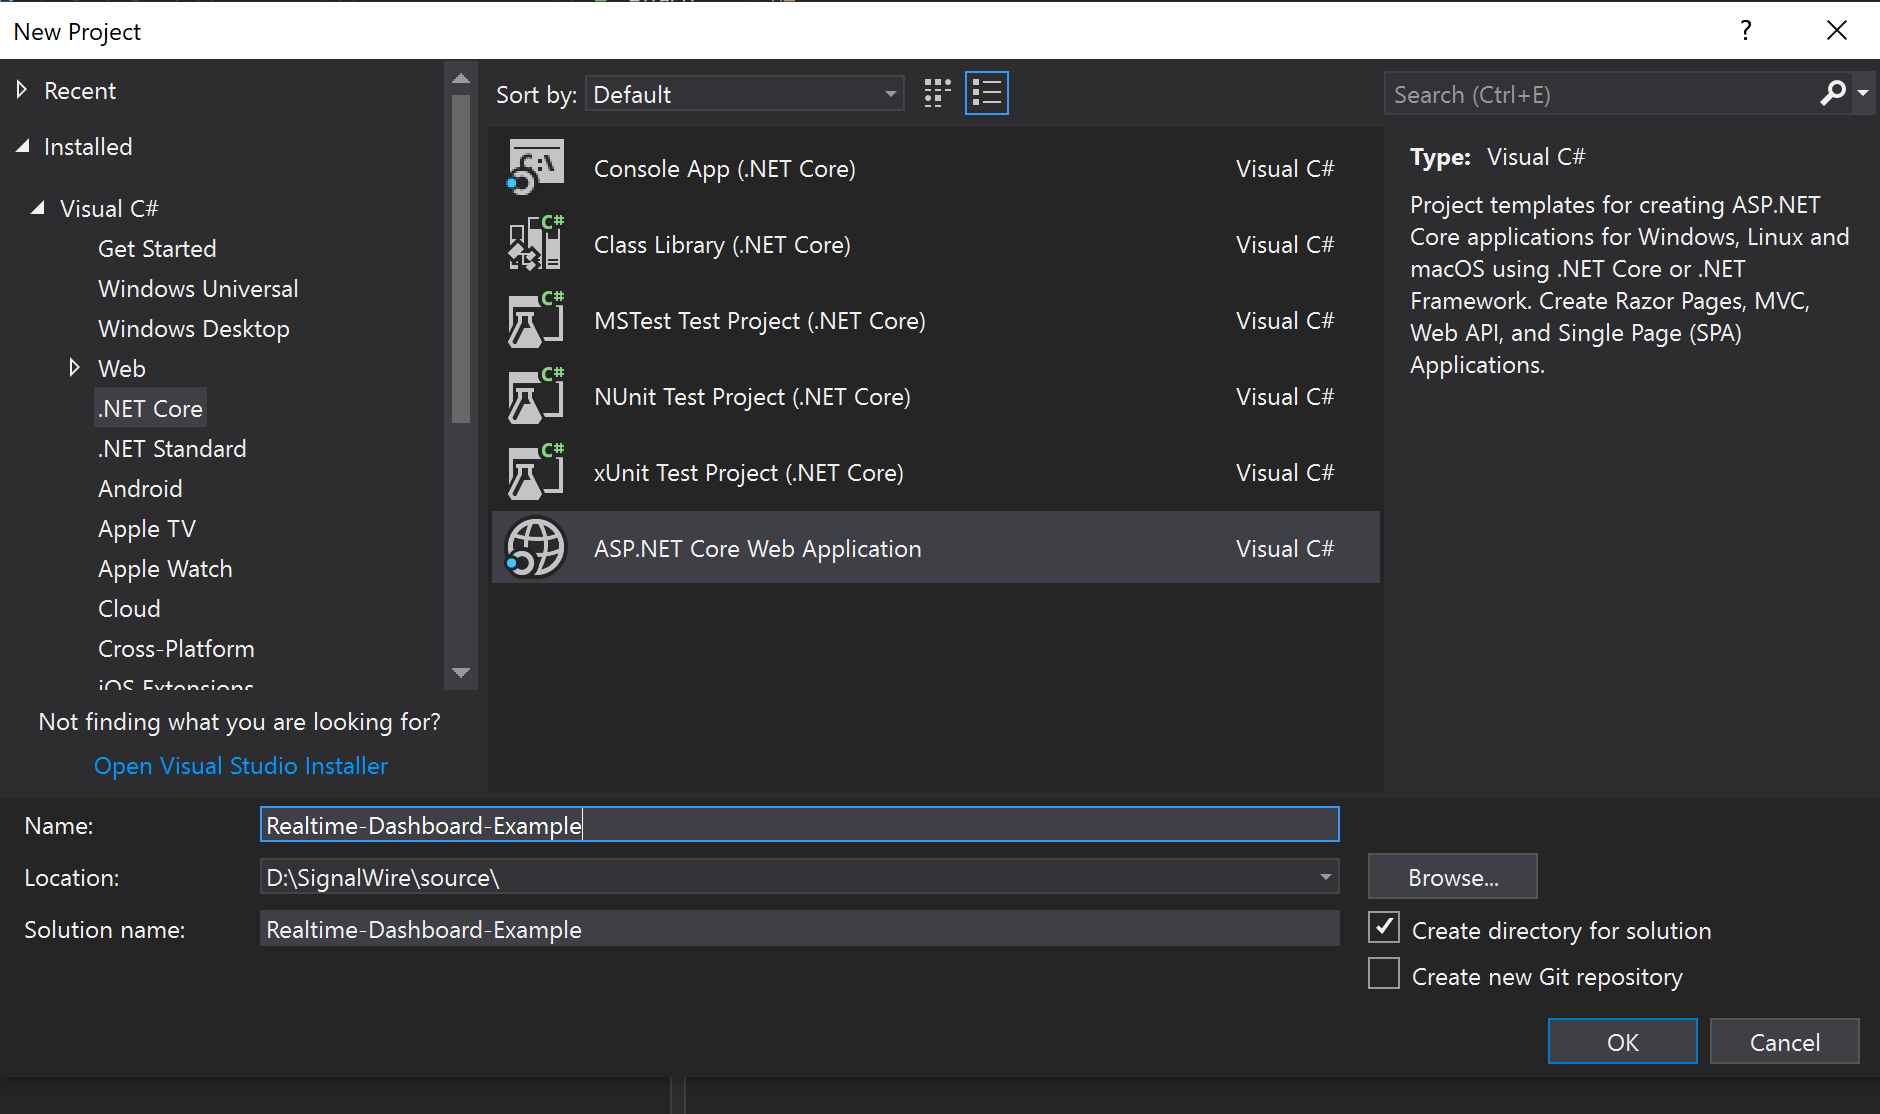
Task: Expand the Recent tree node
Action: click(22, 90)
